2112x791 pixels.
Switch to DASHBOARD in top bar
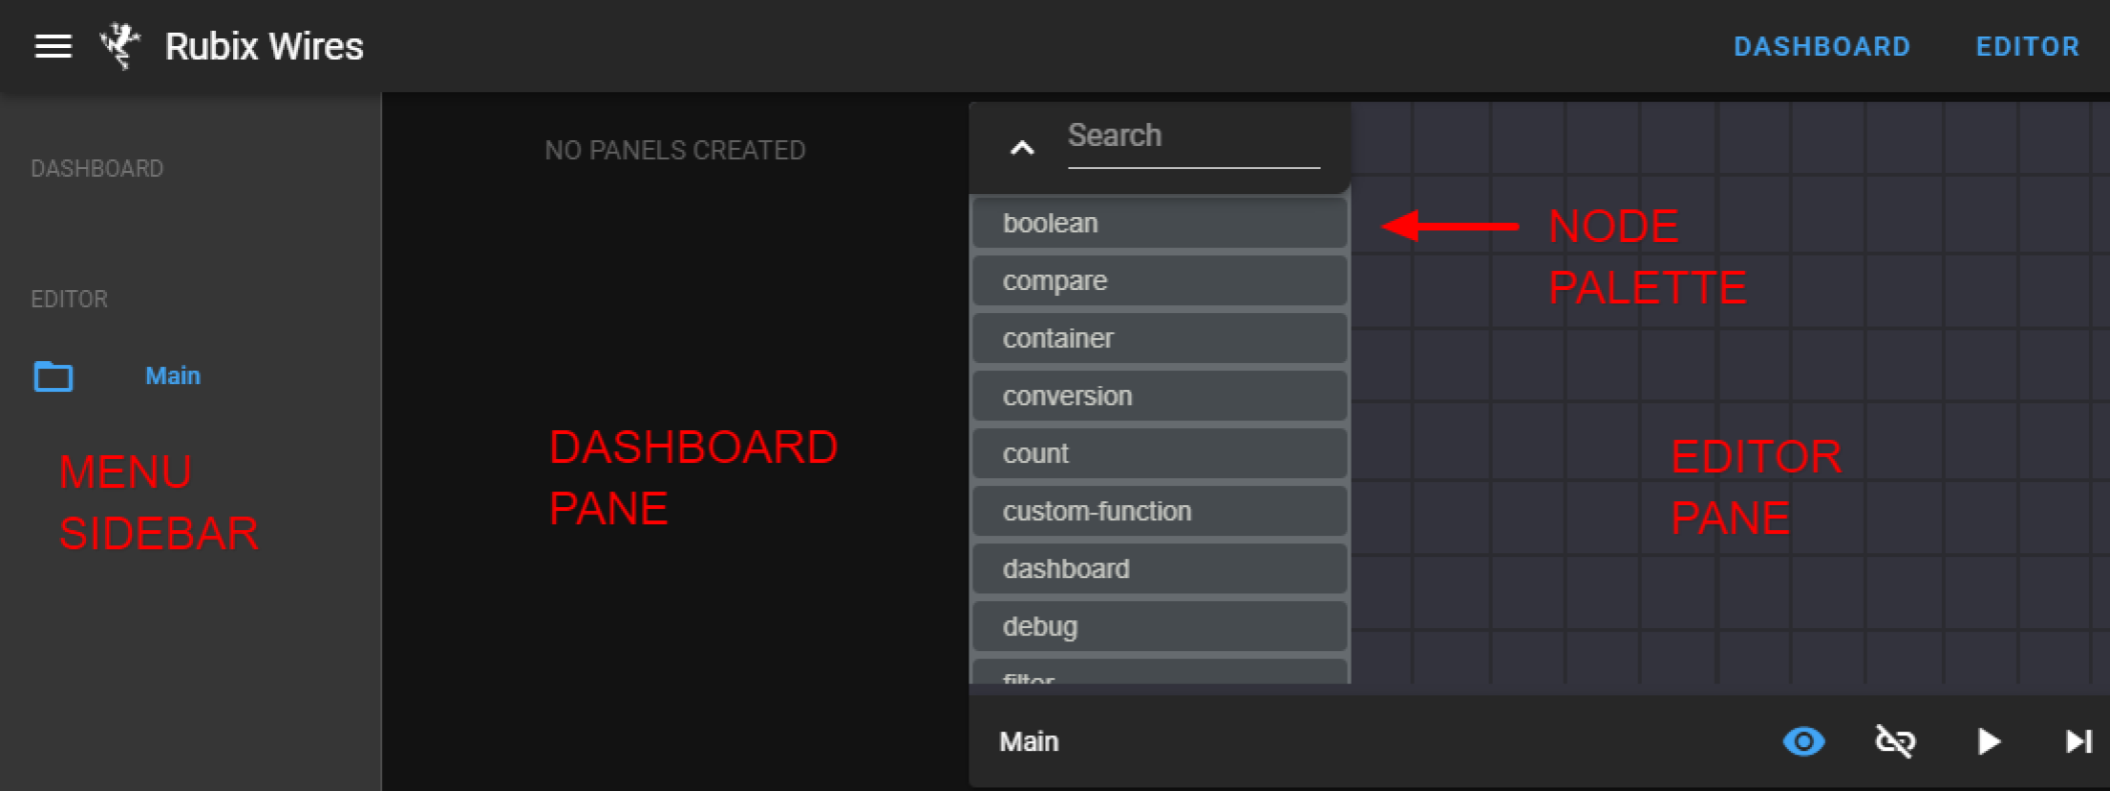[x=1821, y=46]
